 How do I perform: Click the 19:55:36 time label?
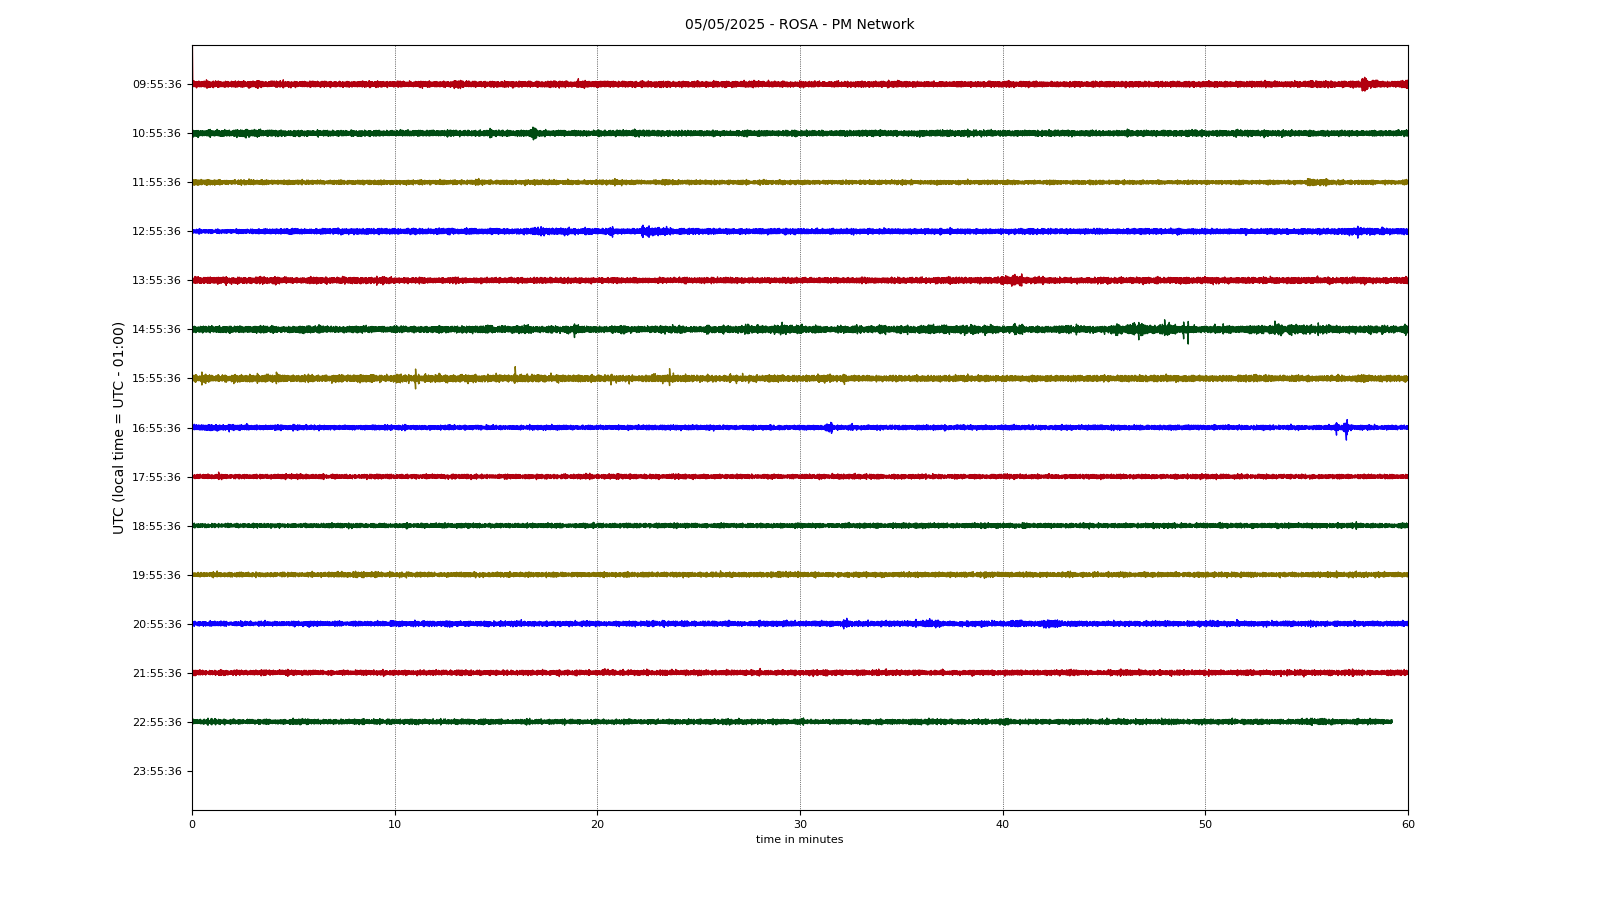(x=157, y=575)
